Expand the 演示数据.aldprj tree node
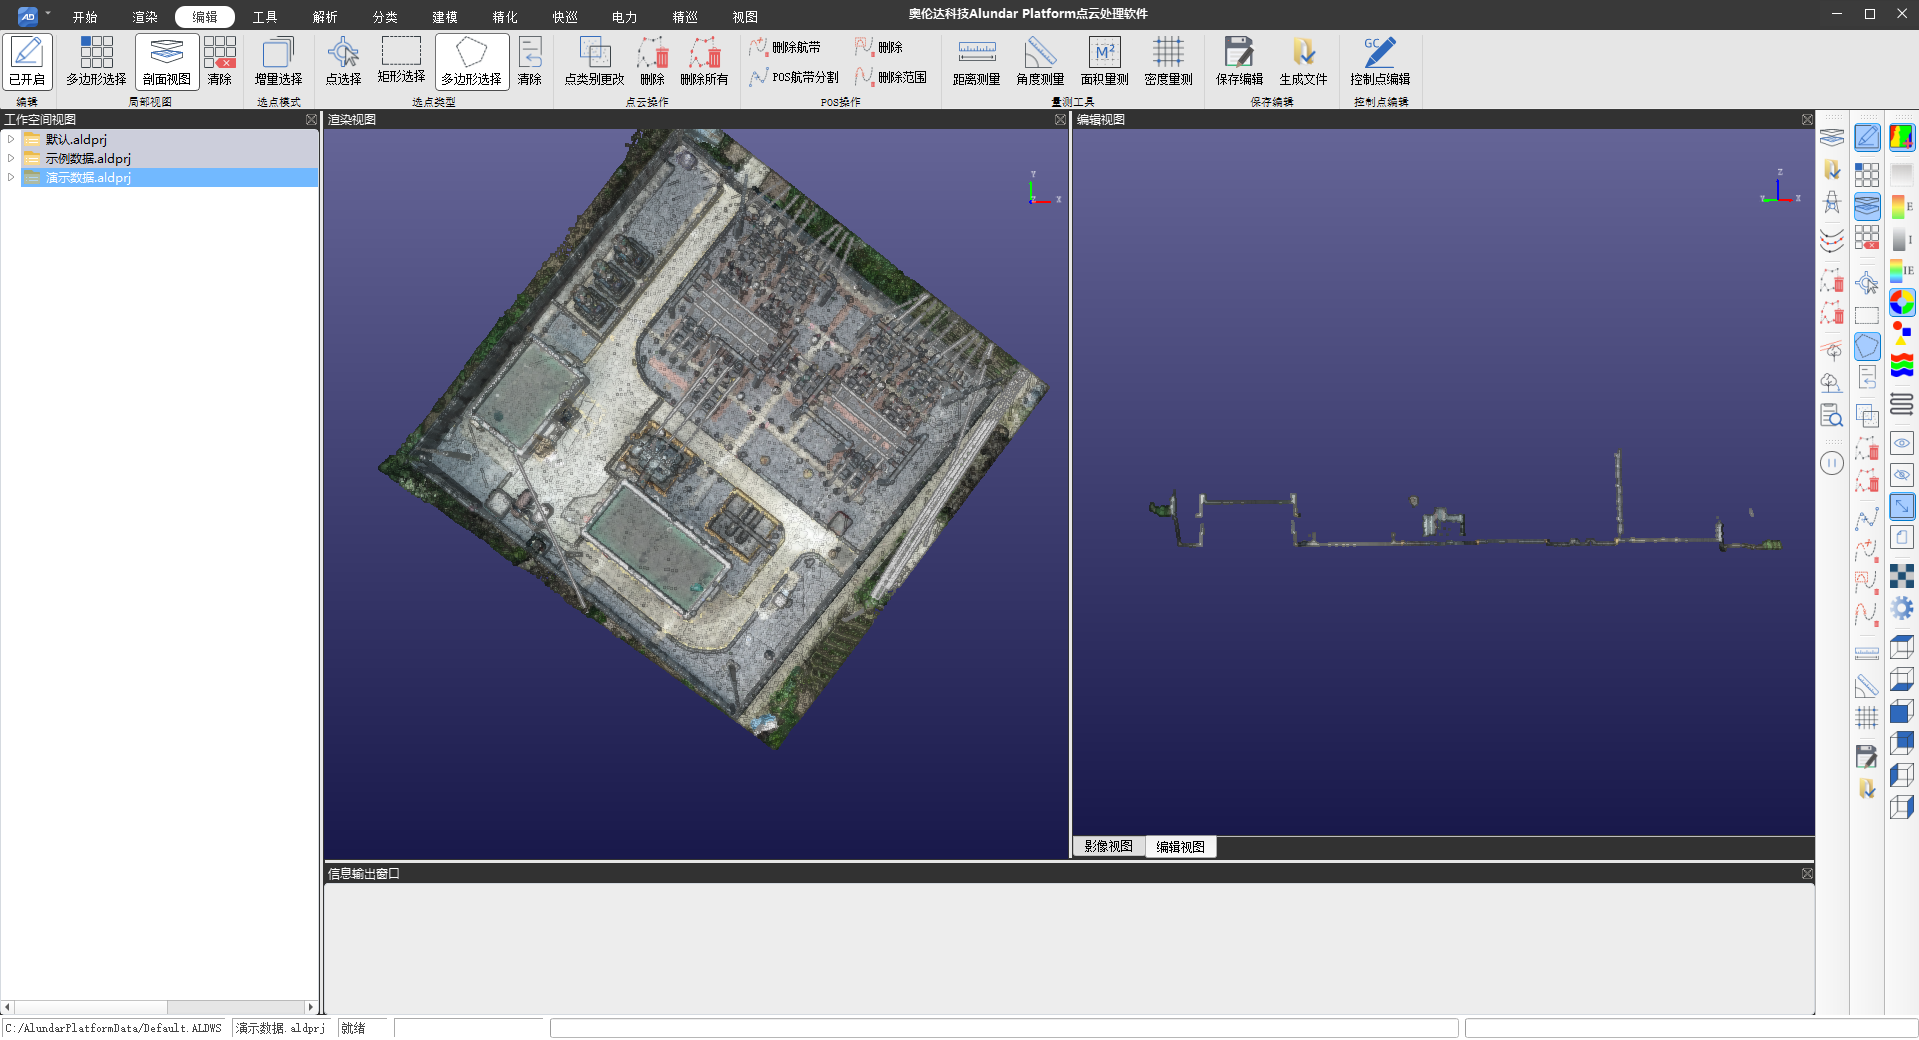Image resolution: width=1919 pixels, height=1040 pixels. pos(11,177)
